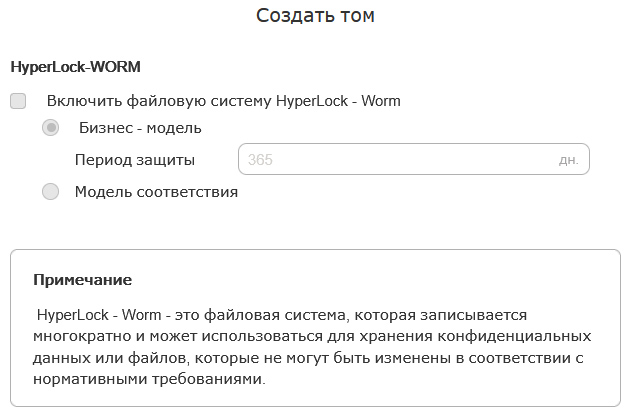Click the дн. unit suffix in the field
This screenshot has width=628, height=413.
pyautogui.click(x=568, y=160)
